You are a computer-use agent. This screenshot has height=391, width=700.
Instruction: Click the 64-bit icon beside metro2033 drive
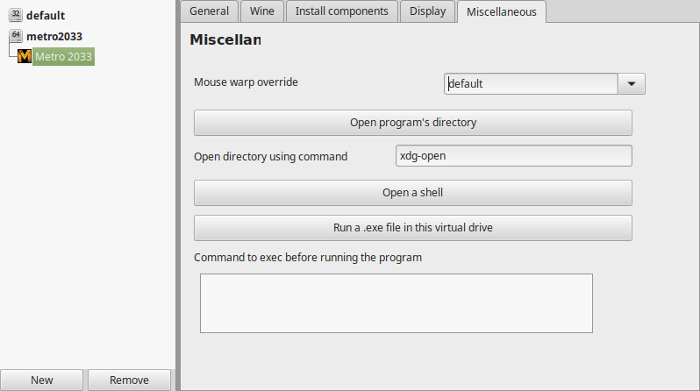pos(16,36)
